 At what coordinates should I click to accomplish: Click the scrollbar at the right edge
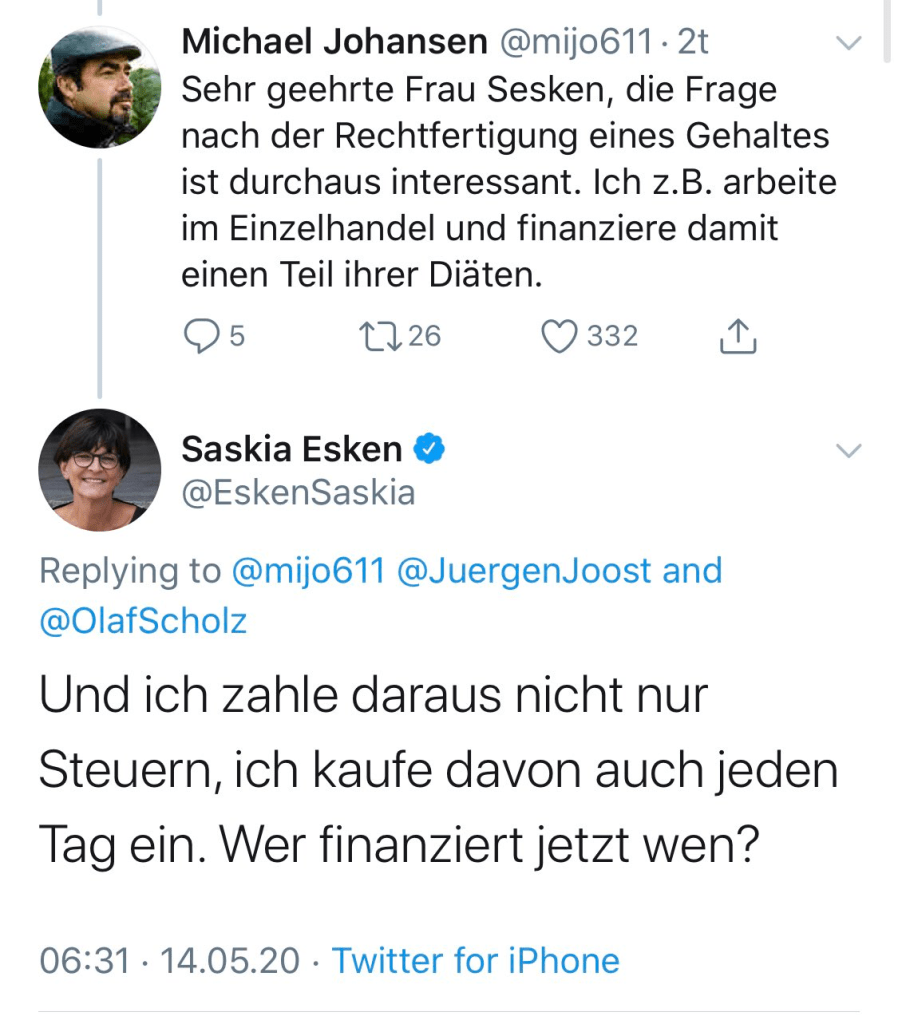(886, 30)
